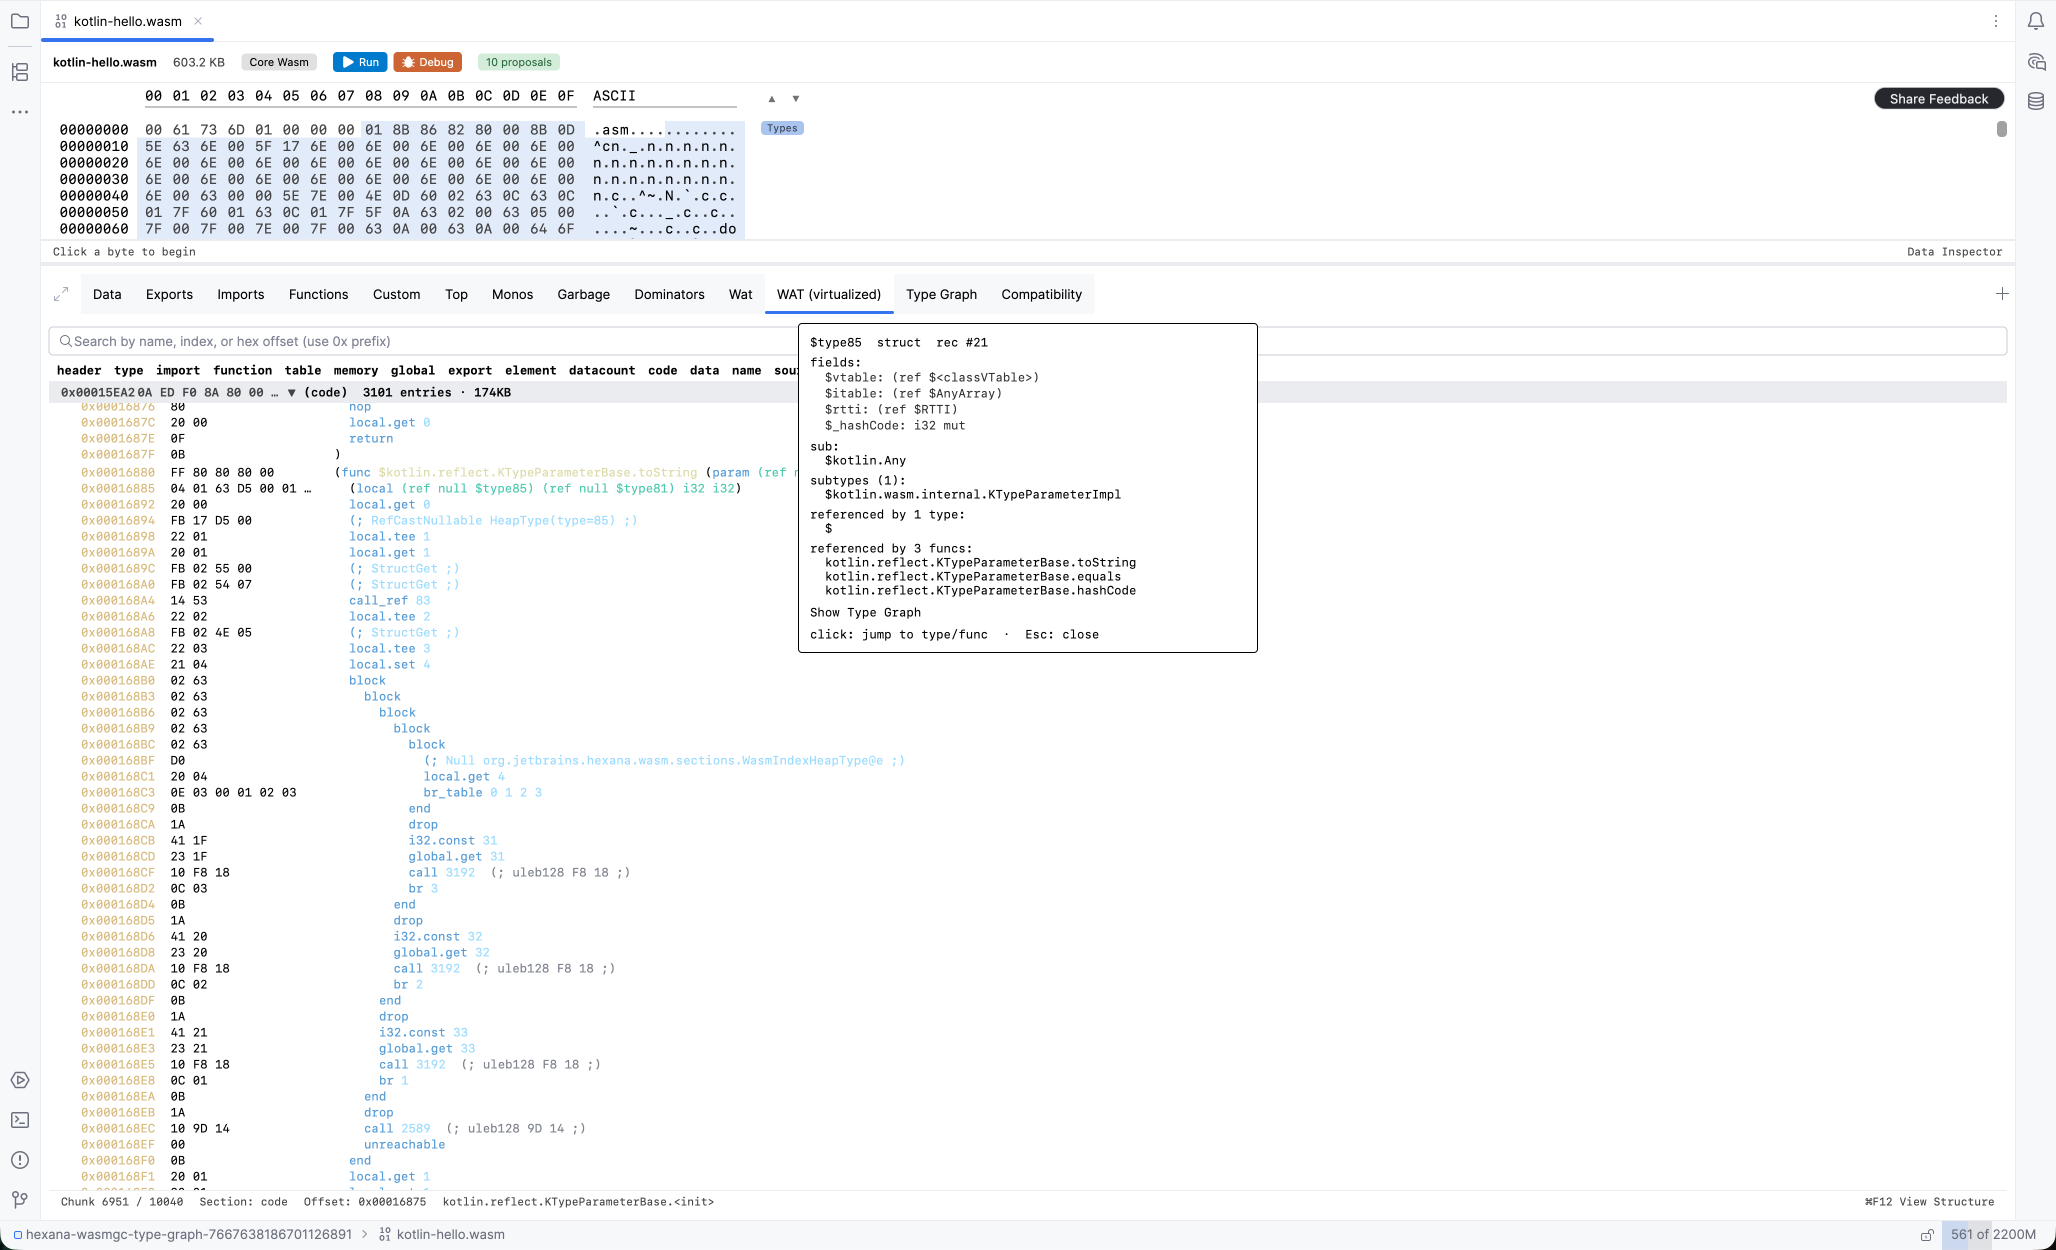Switch to the Type Graph tab
Screen dimensions: 2056x1250
pyautogui.click(x=941, y=294)
